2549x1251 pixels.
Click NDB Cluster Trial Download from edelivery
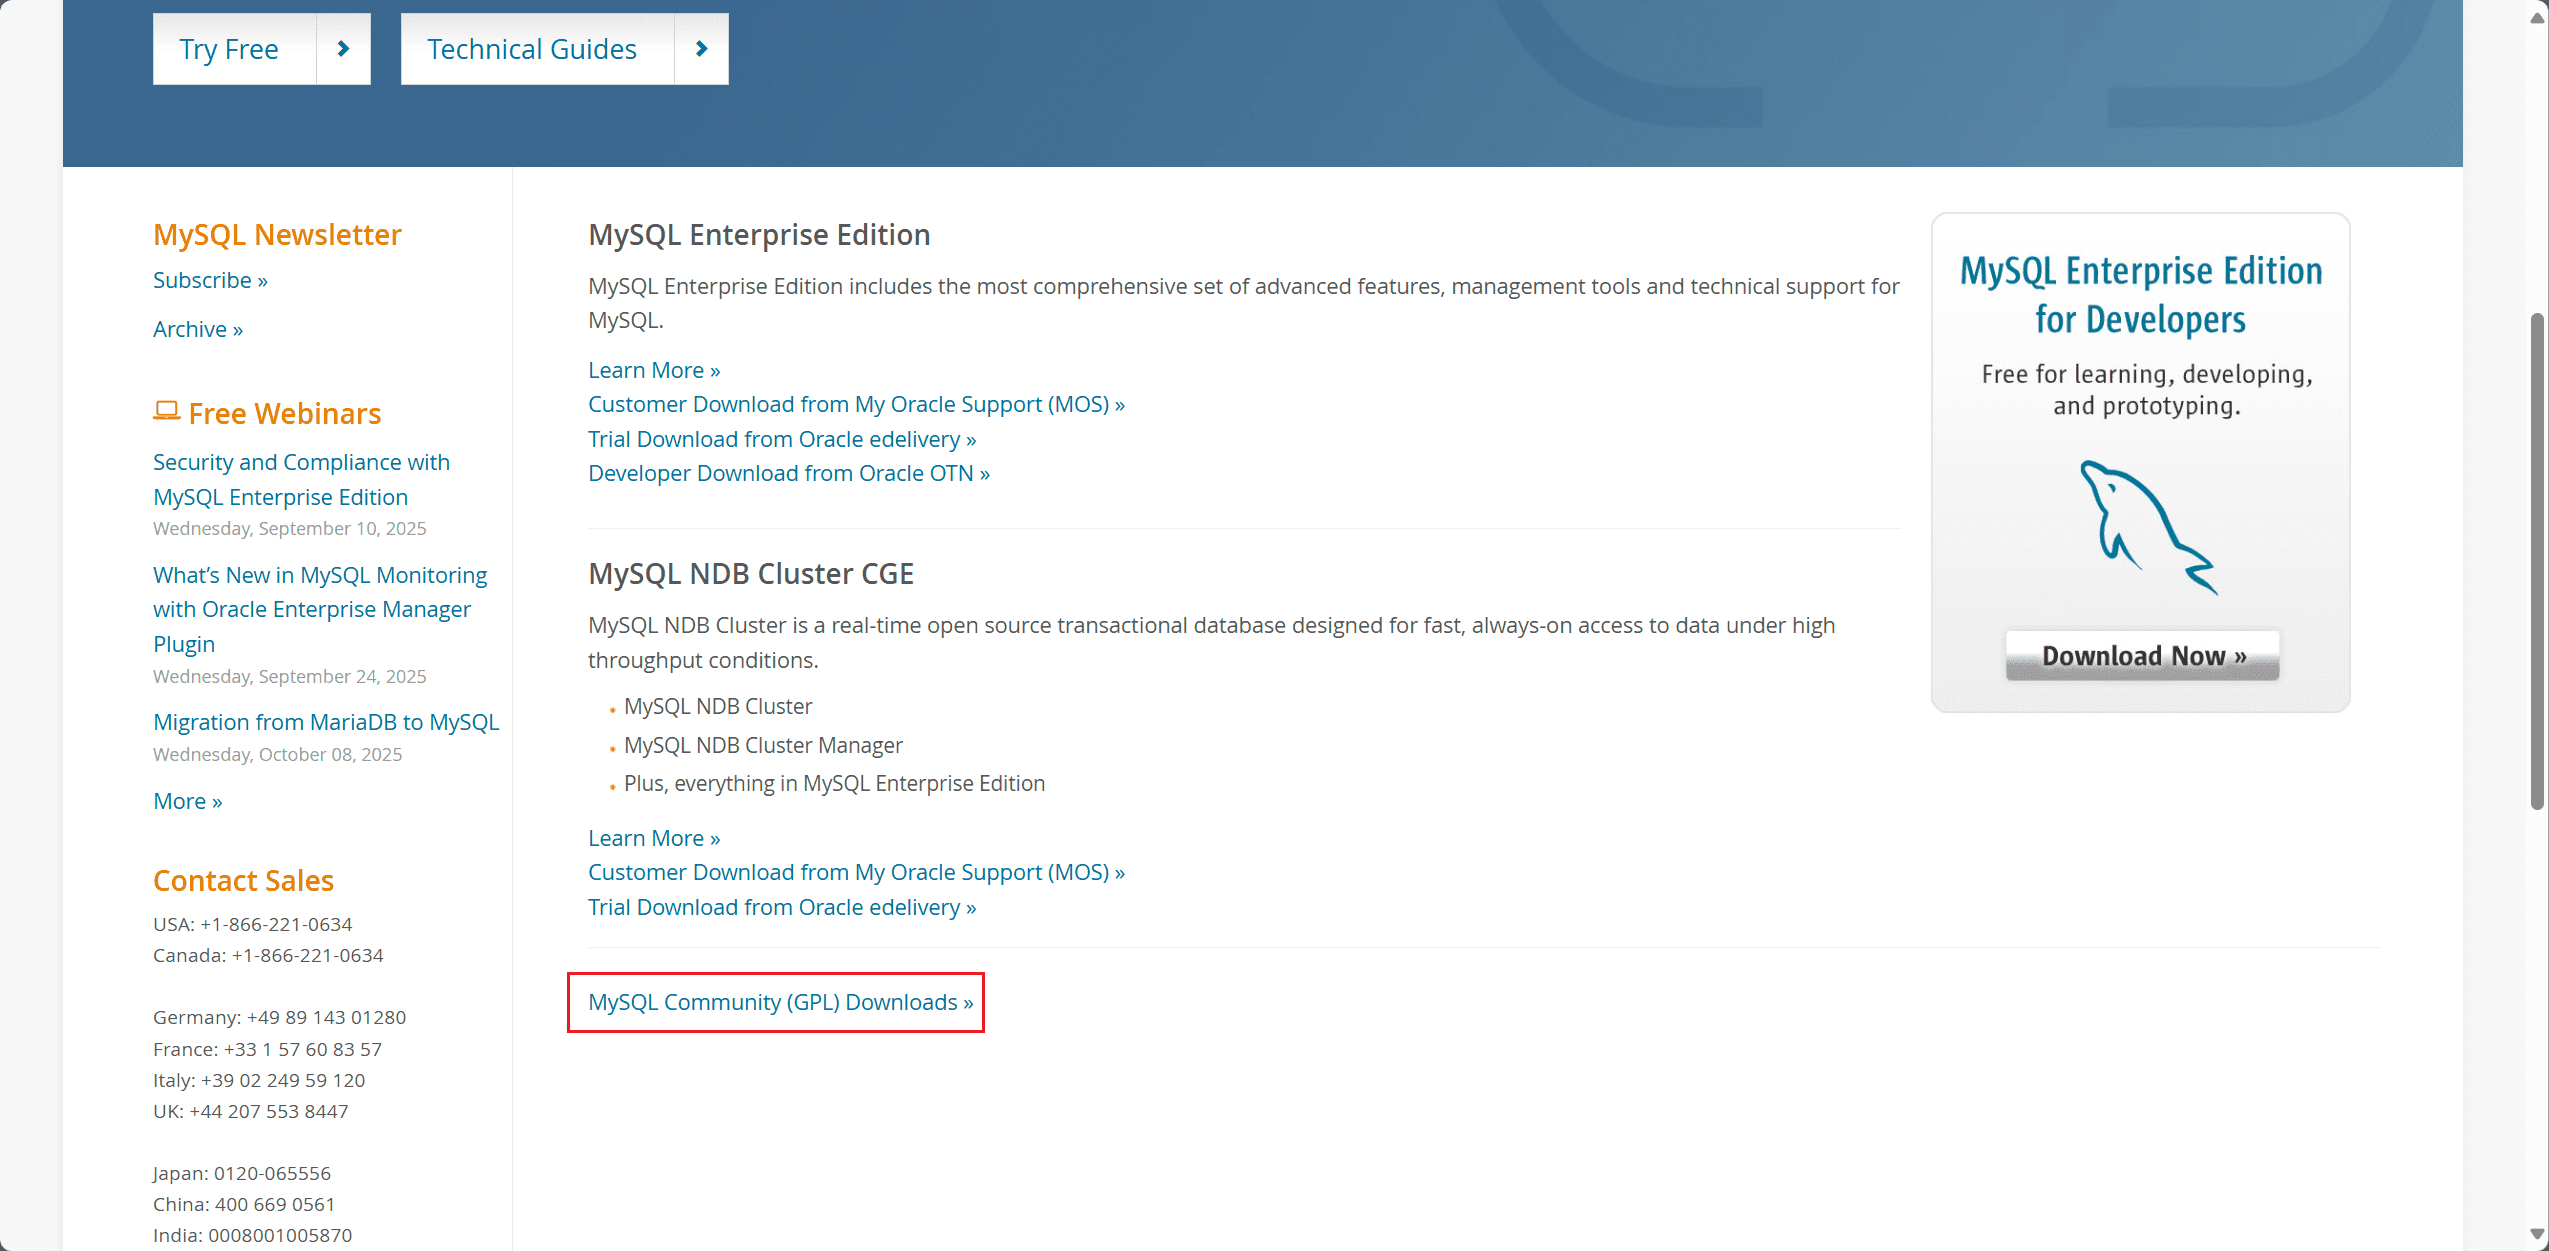(x=782, y=907)
